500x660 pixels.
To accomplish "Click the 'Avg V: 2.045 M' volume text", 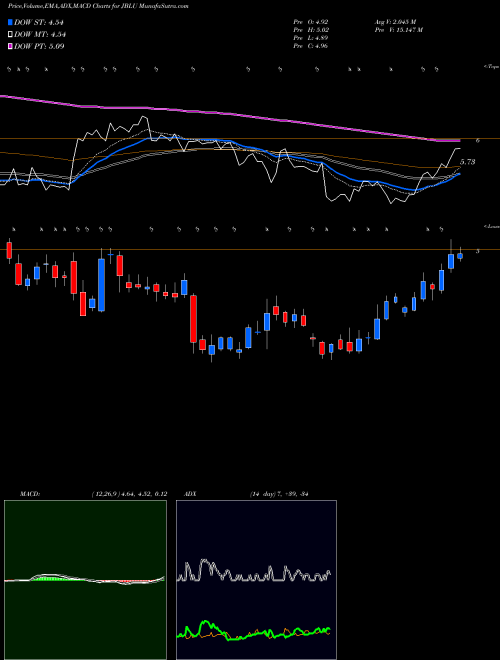I will tap(395, 22).
